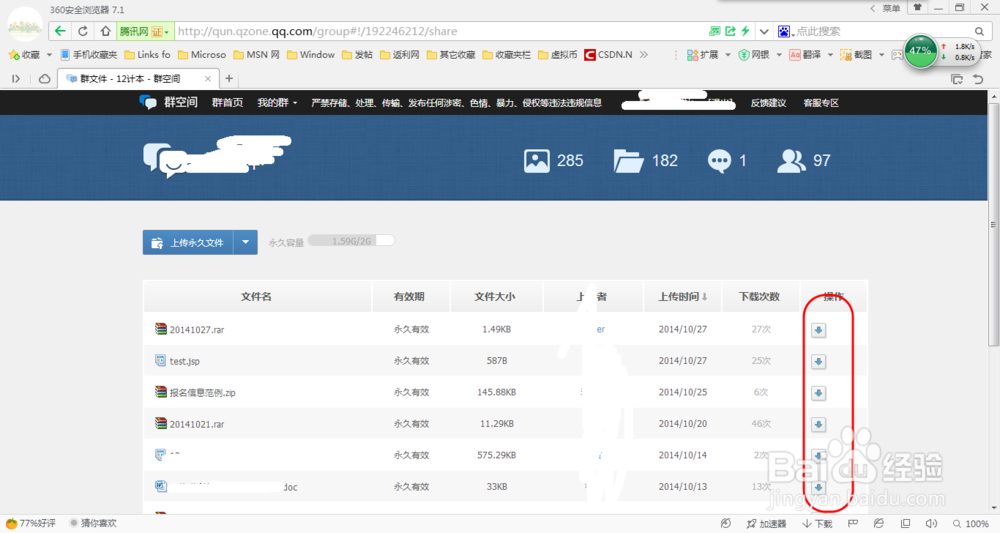Open the skin shirt icon in title bar

click(x=918, y=8)
